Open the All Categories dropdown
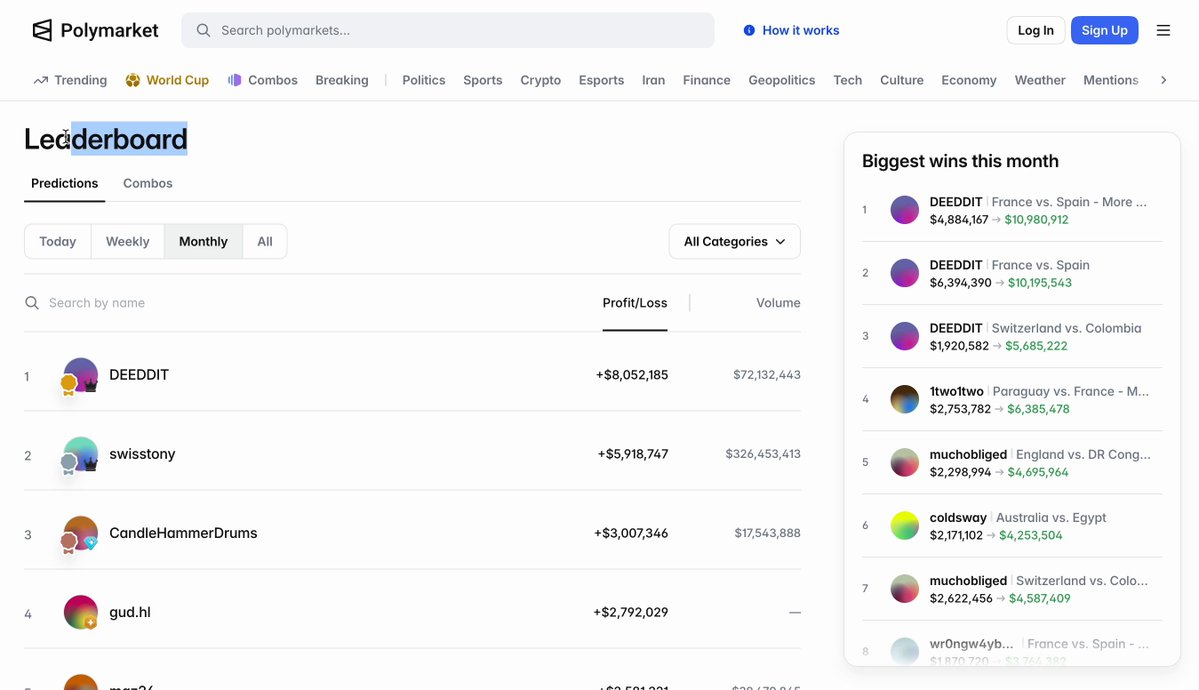The width and height of the screenshot is (1199, 690). (x=735, y=242)
